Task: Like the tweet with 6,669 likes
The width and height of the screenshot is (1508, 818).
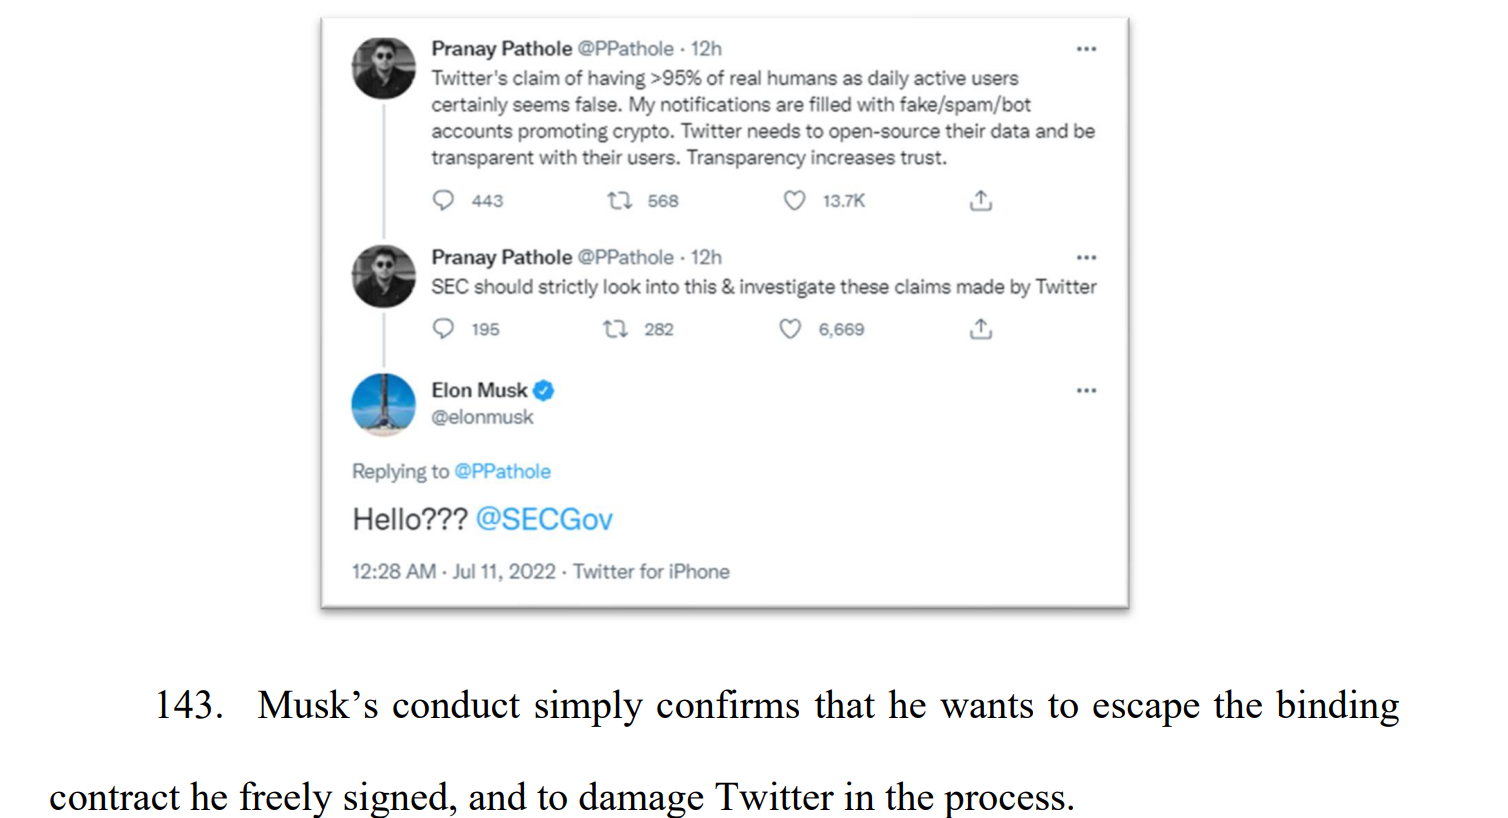Action: [x=790, y=329]
